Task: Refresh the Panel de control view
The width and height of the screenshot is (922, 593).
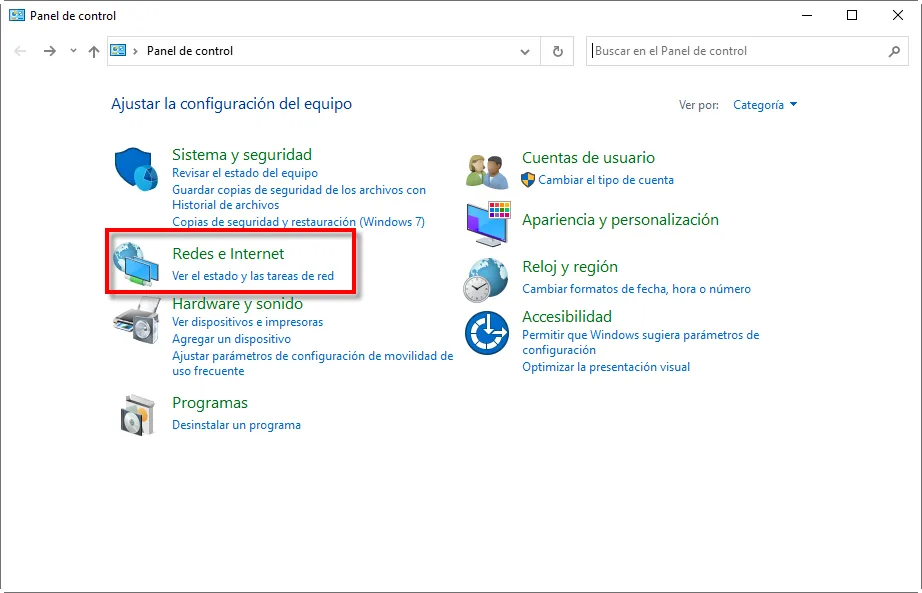Action: tap(557, 51)
